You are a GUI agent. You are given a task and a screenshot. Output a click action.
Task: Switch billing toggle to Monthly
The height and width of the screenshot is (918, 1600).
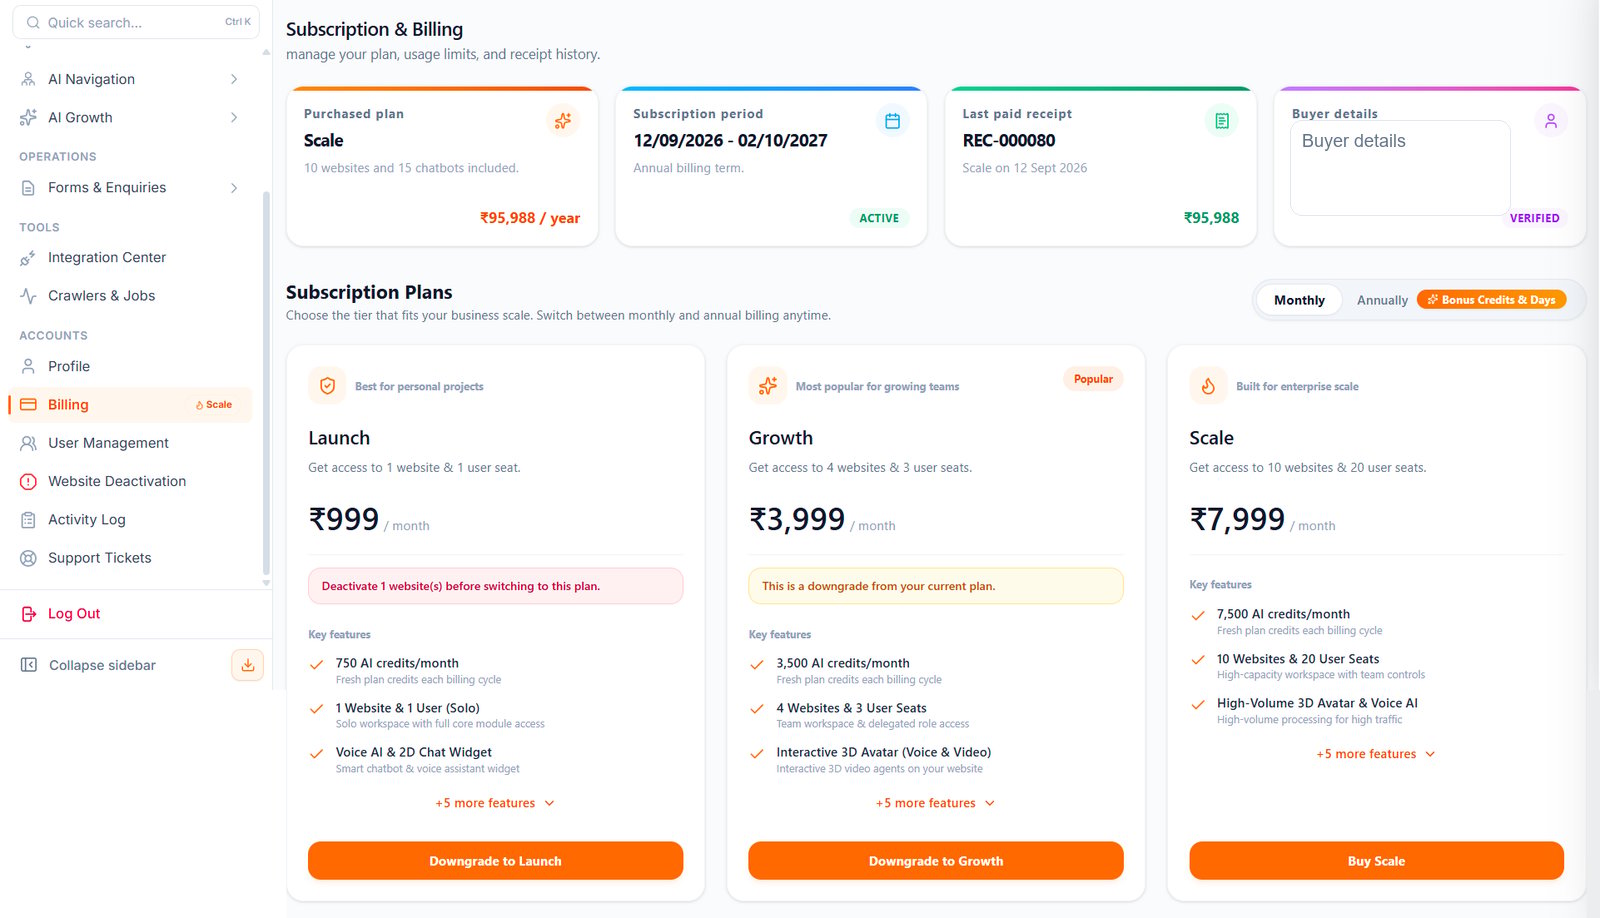[1299, 300]
